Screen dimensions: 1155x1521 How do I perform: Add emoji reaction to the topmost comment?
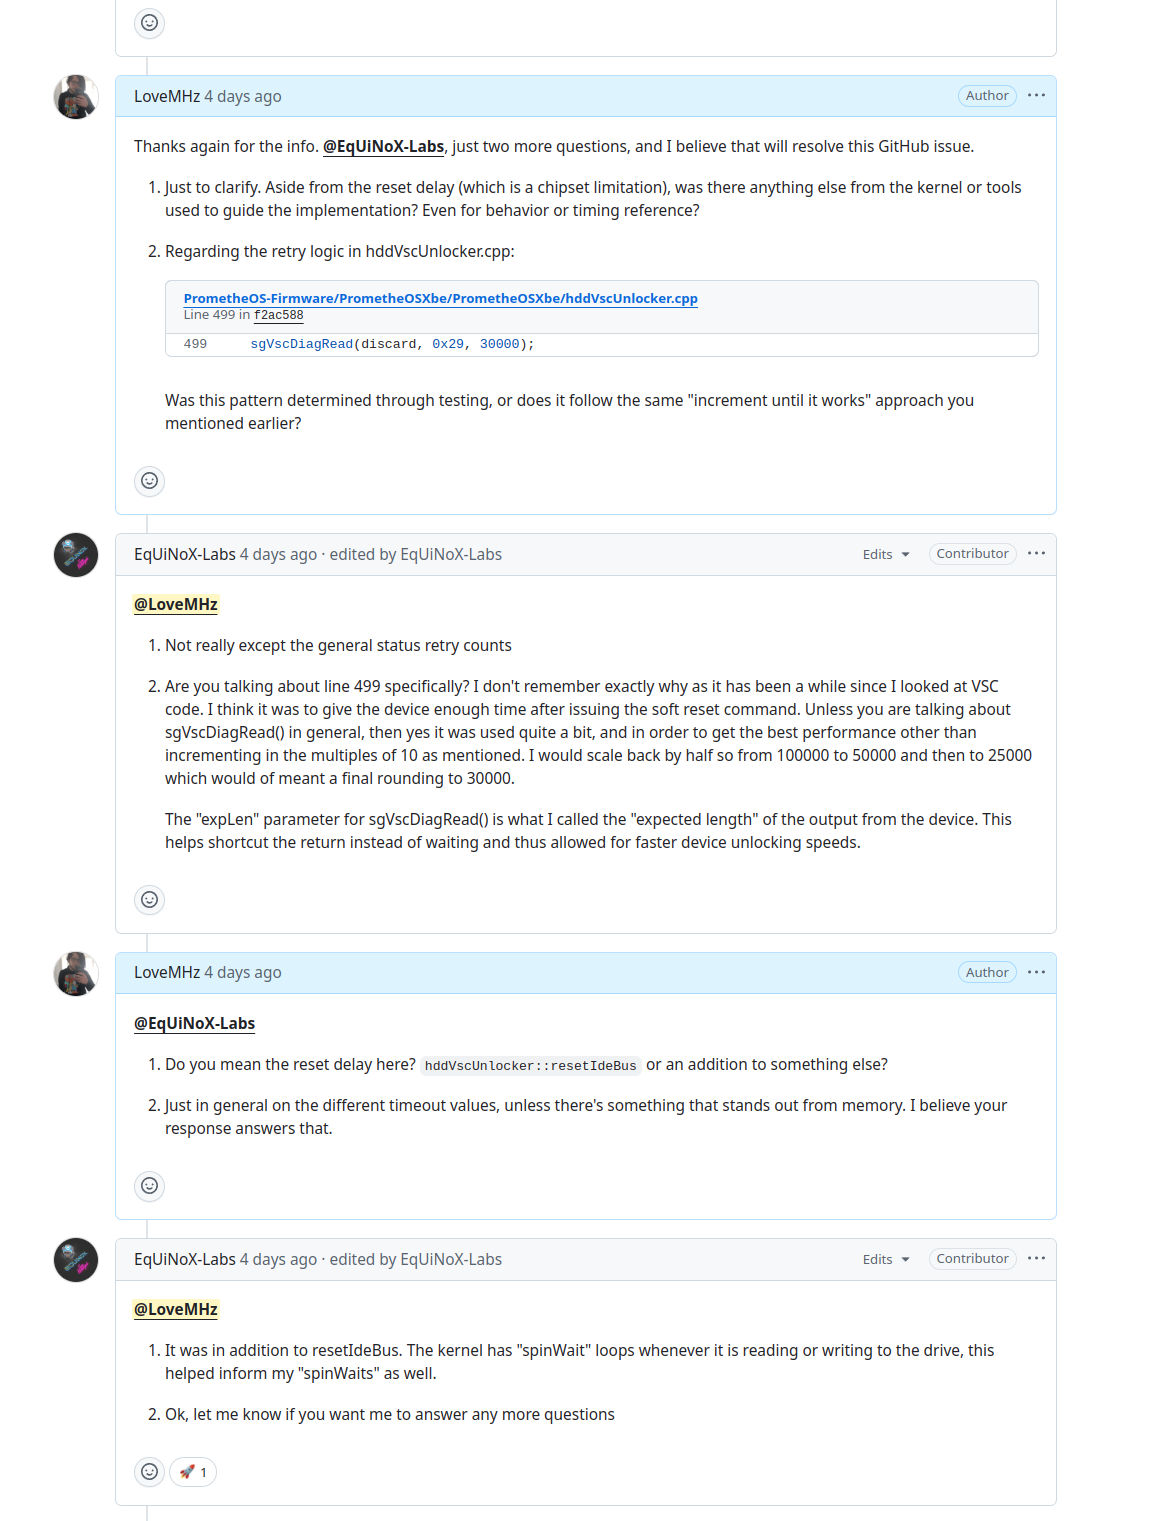coord(149,22)
